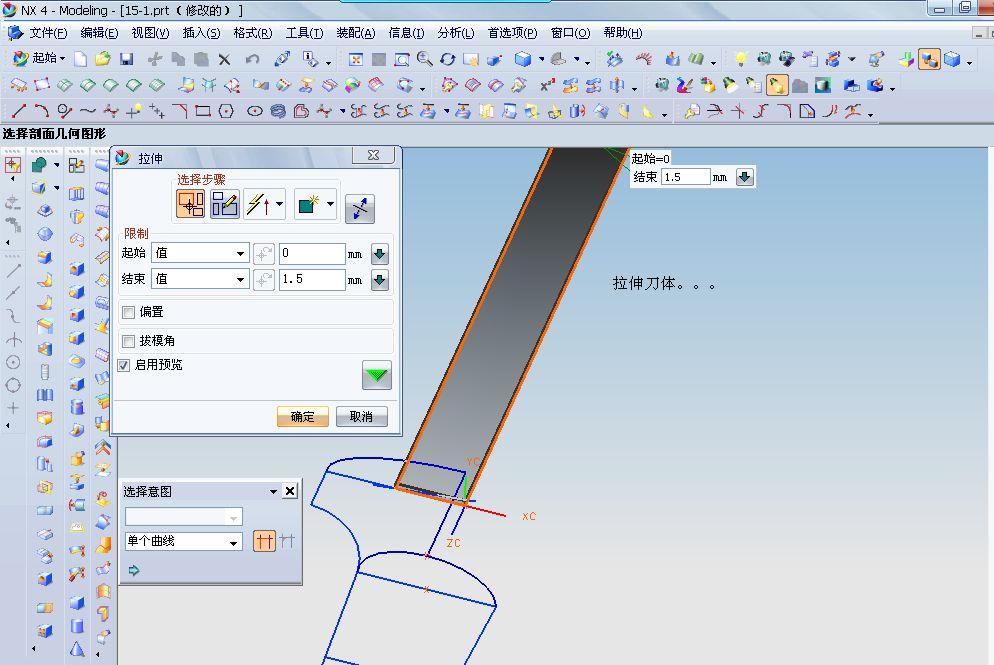Close the 选择意图 selection intent toolbar

(290, 491)
